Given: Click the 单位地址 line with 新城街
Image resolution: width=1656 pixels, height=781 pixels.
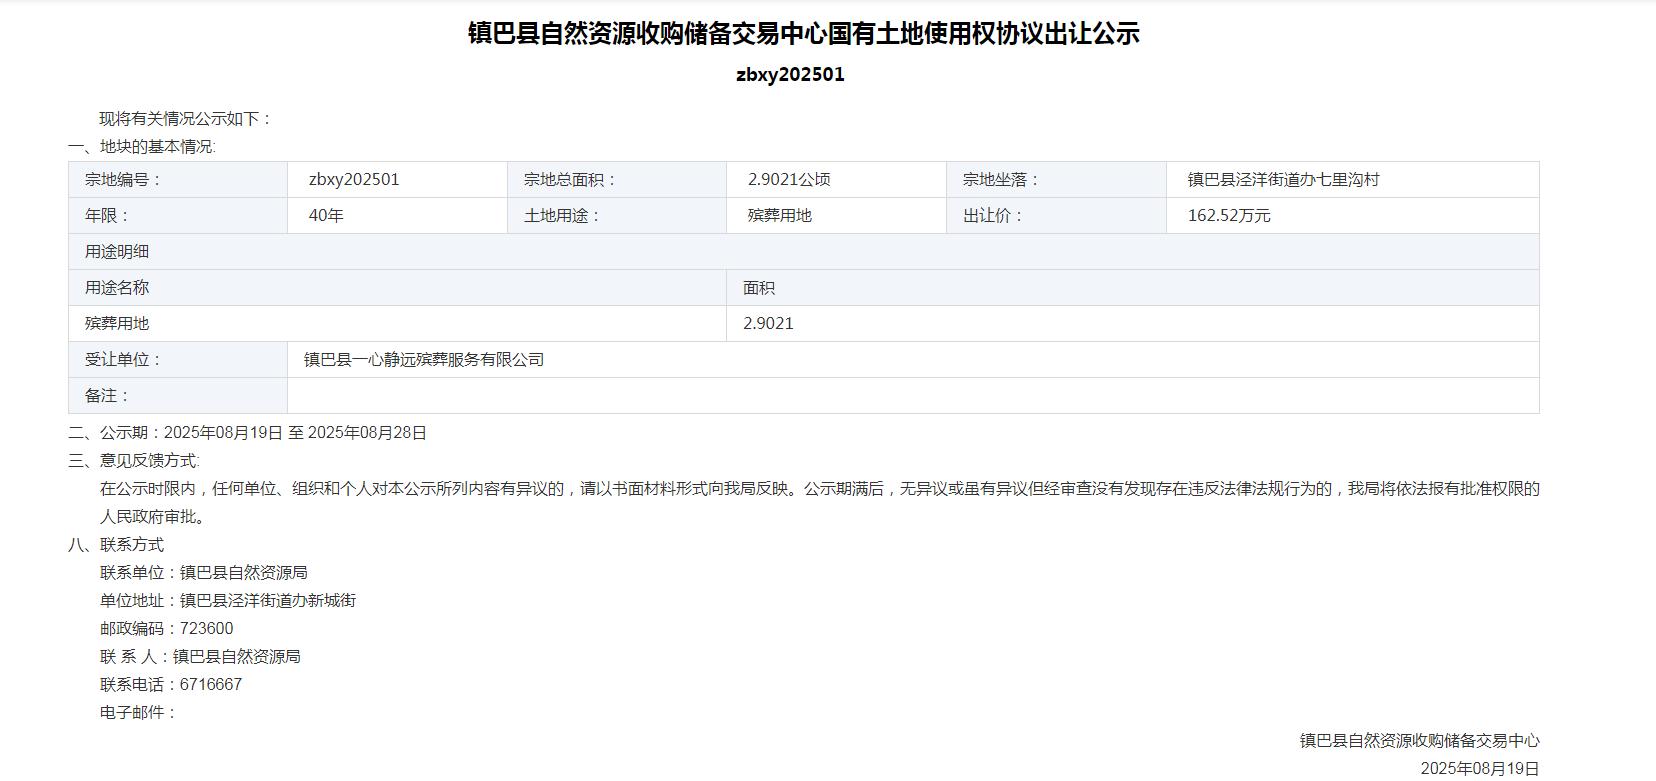Looking at the screenshot, I should tap(228, 601).
